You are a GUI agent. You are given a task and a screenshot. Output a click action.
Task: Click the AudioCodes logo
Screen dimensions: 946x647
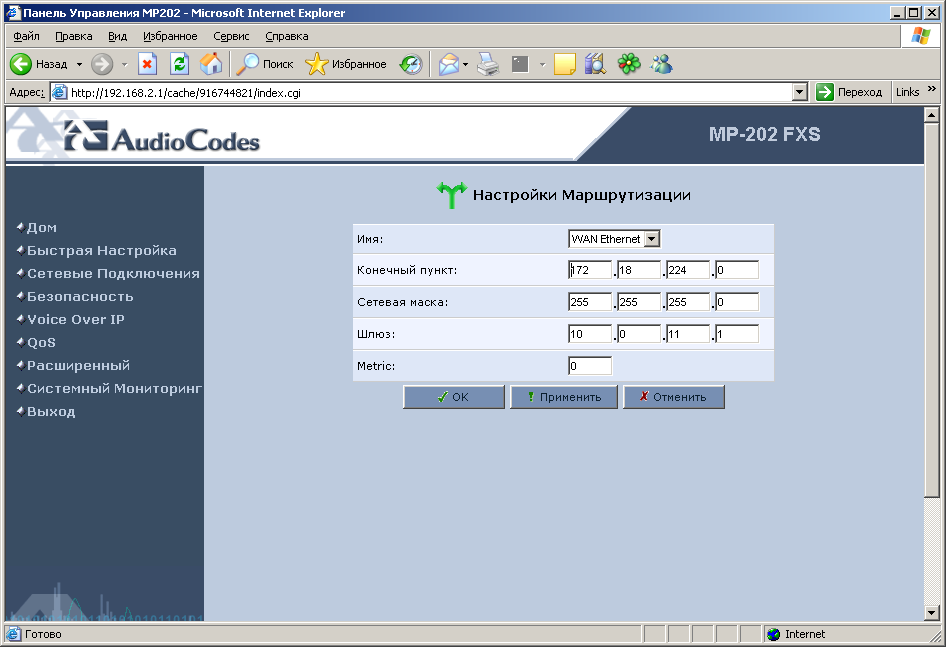pyautogui.click(x=163, y=138)
